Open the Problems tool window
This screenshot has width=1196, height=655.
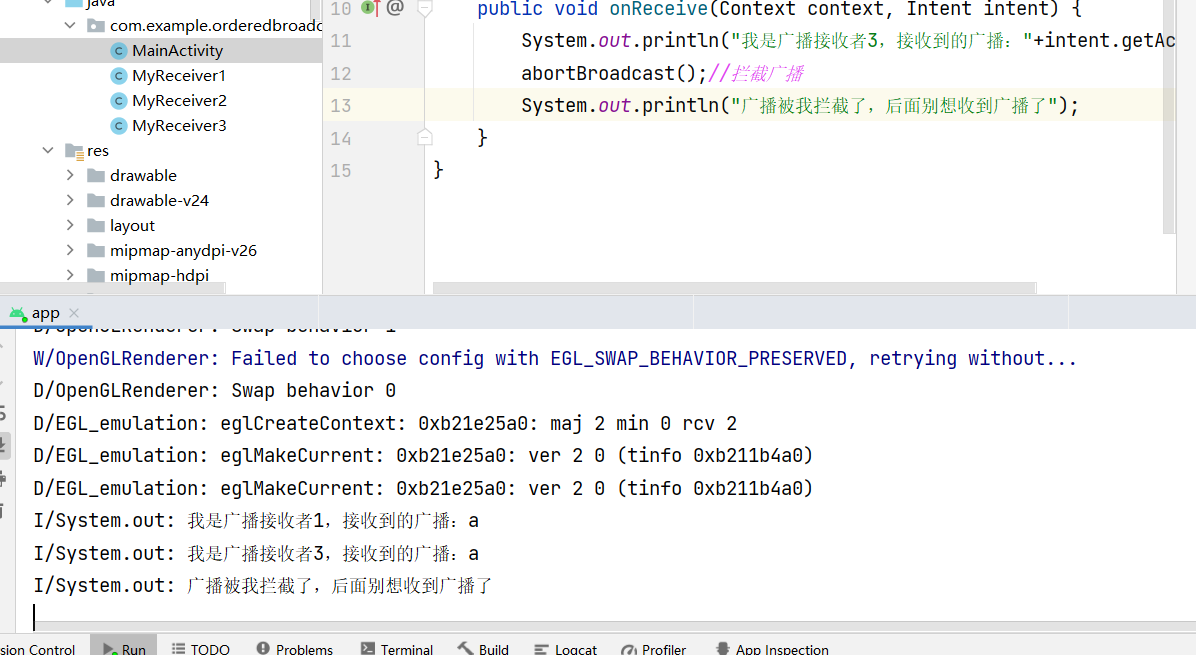(294, 649)
